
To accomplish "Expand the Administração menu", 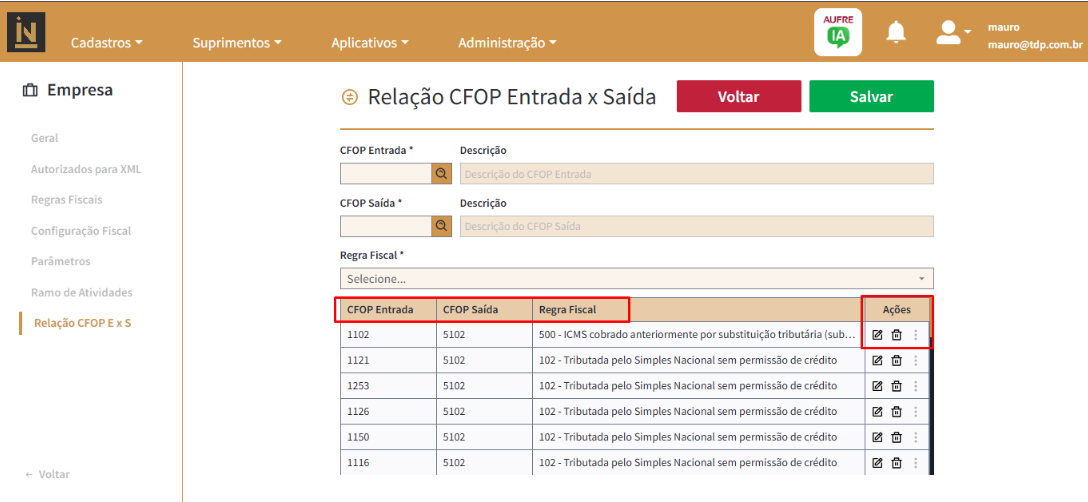I will 506,43.
